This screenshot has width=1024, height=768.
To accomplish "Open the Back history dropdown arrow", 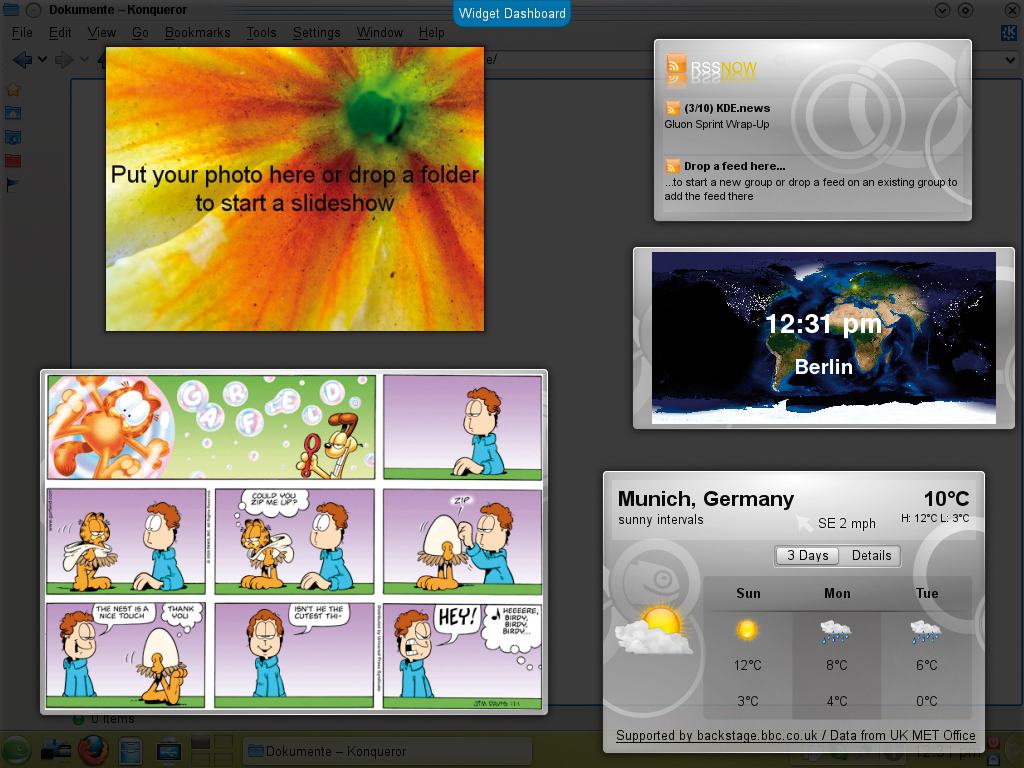I will (42, 60).
